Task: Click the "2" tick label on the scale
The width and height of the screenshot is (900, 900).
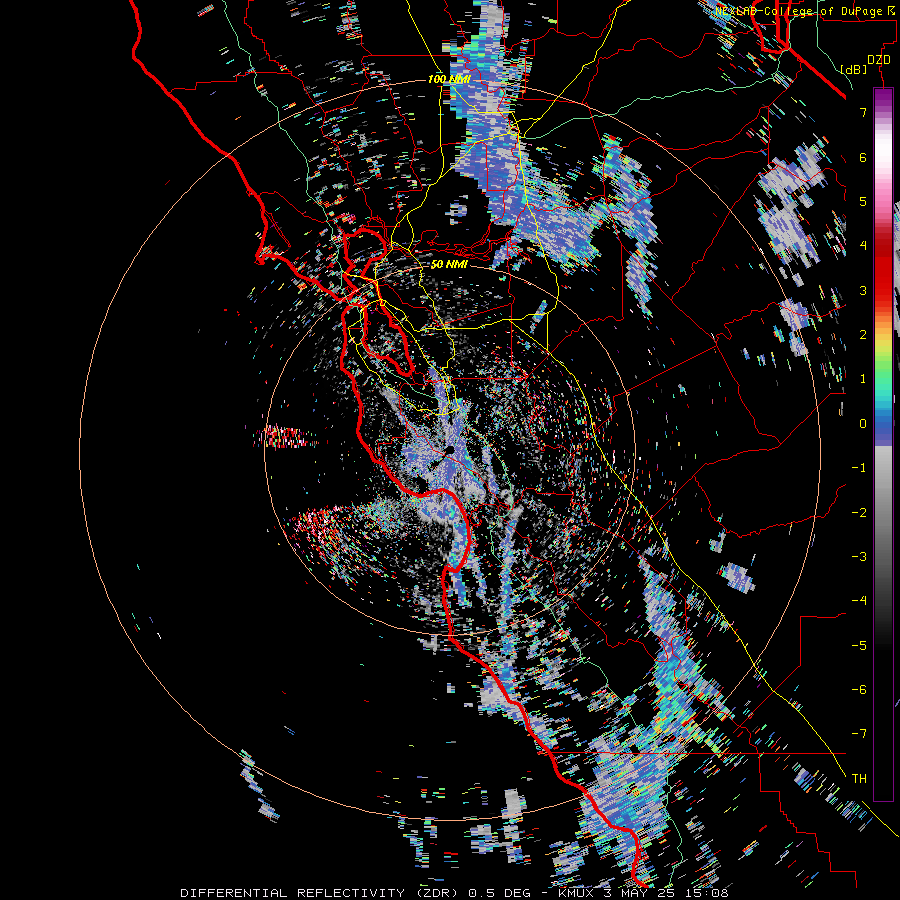Action: click(863, 335)
